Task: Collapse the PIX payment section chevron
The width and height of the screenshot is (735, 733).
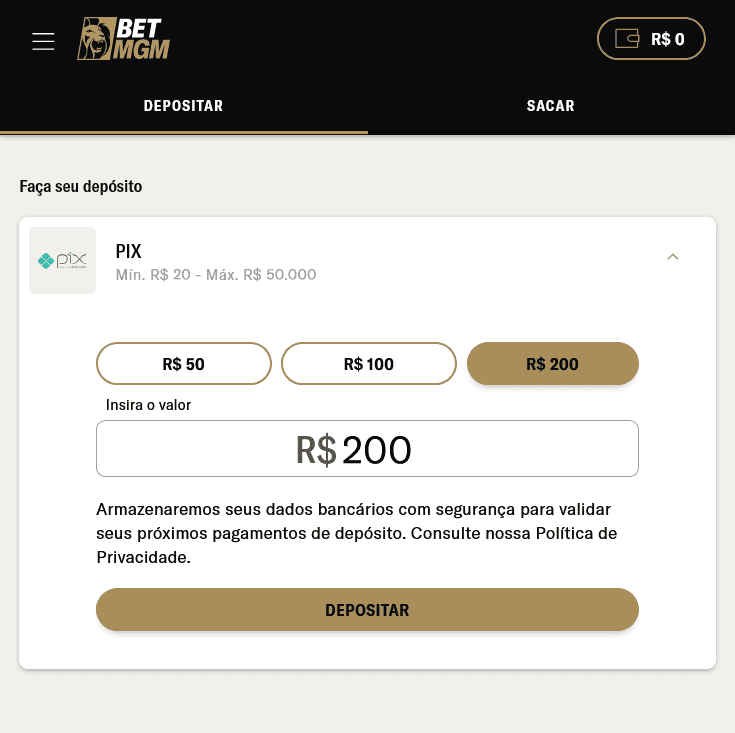Action: (x=673, y=257)
